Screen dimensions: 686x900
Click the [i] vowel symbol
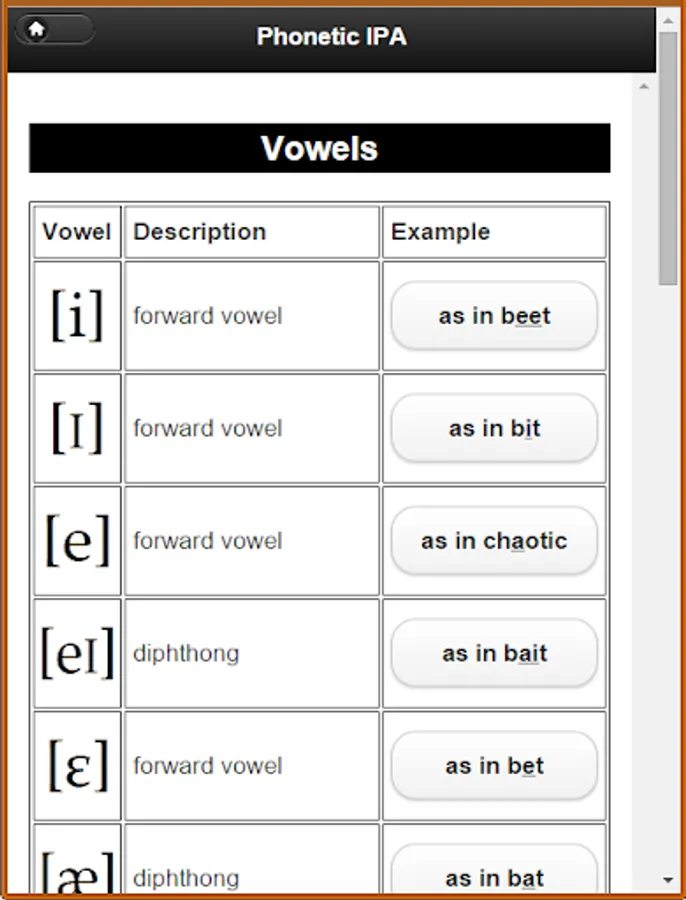pos(77,316)
